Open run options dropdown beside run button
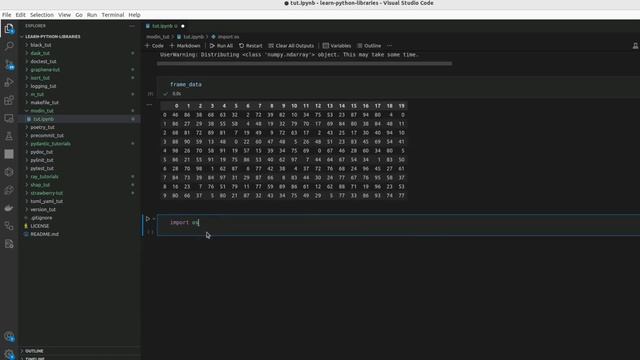The height and width of the screenshot is (360, 640). 154,219
